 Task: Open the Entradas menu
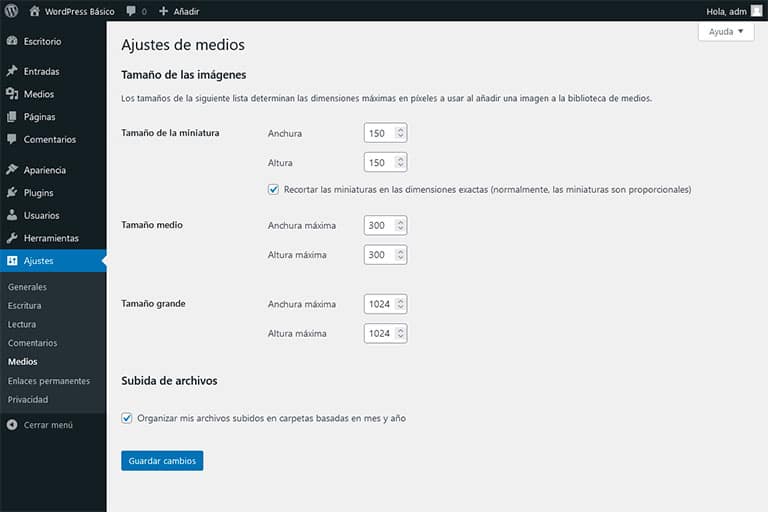coord(53,72)
